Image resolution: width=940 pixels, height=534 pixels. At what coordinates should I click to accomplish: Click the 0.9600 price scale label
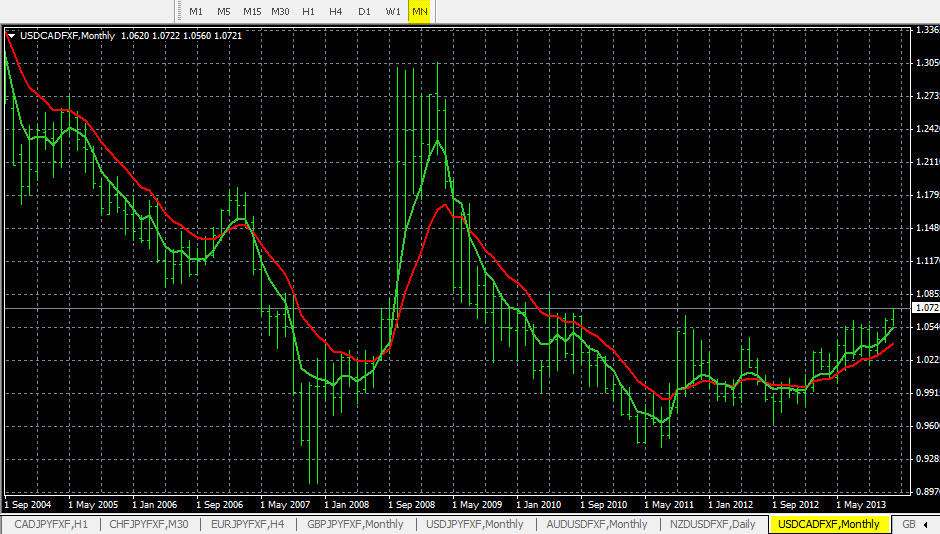927,426
